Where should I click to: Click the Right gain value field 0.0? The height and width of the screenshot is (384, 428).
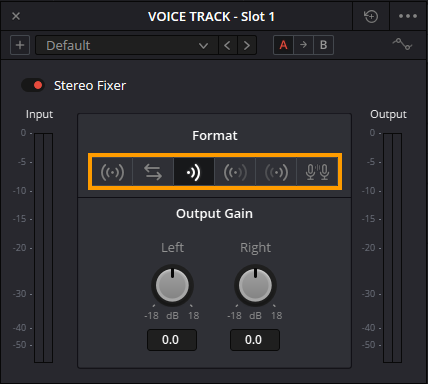pyautogui.click(x=255, y=340)
